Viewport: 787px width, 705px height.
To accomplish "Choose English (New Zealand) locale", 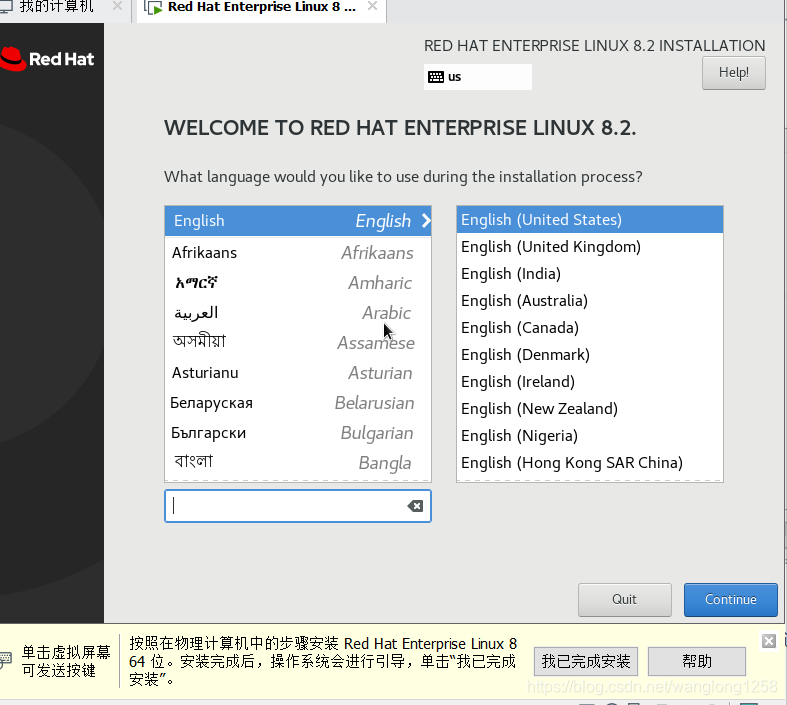I will [x=590, y=409].
